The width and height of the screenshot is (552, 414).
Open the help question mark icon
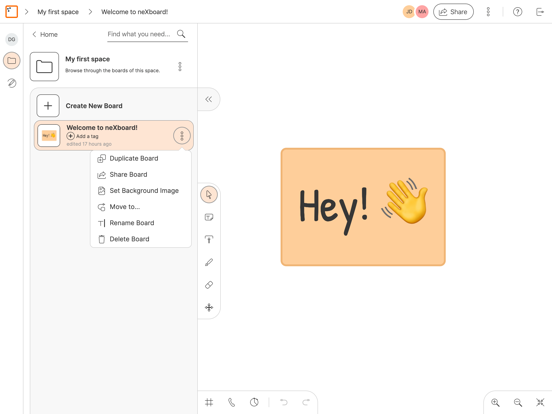coord(517,12)
